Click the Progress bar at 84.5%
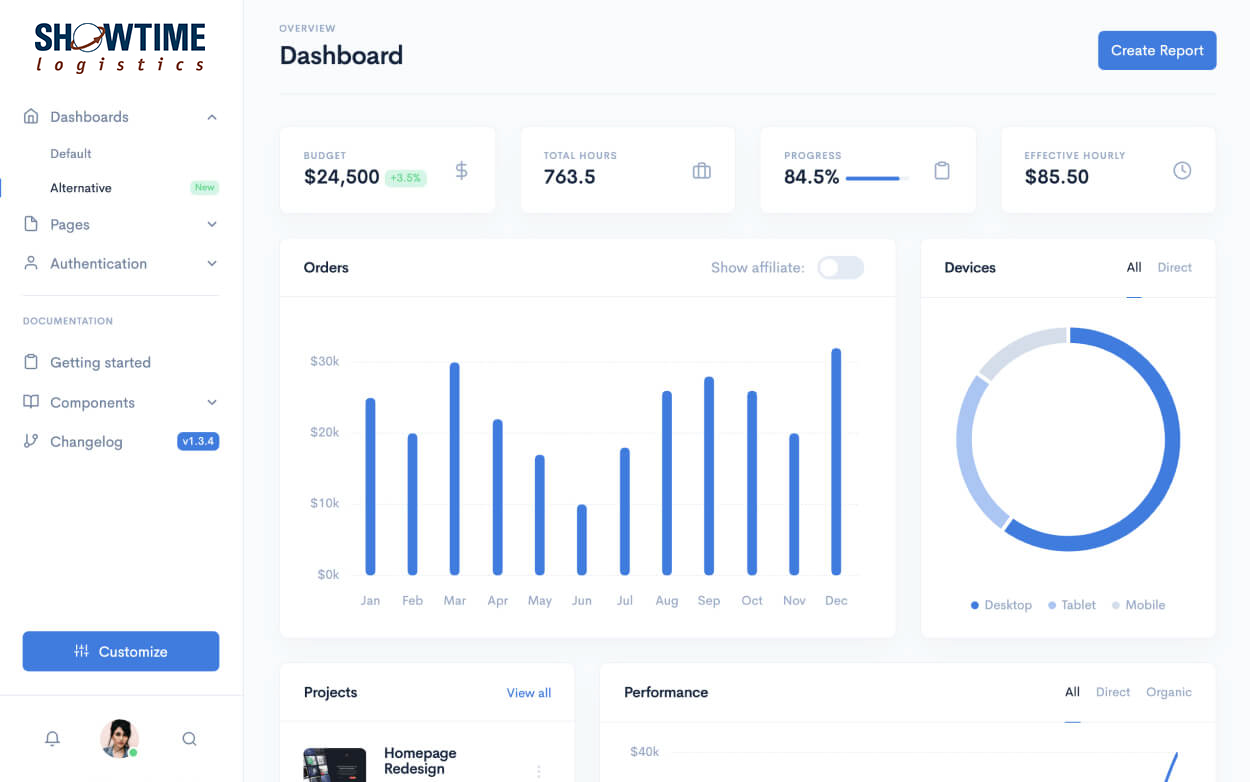This screenshot has width=1250, height=782. (x=872, y=178)
